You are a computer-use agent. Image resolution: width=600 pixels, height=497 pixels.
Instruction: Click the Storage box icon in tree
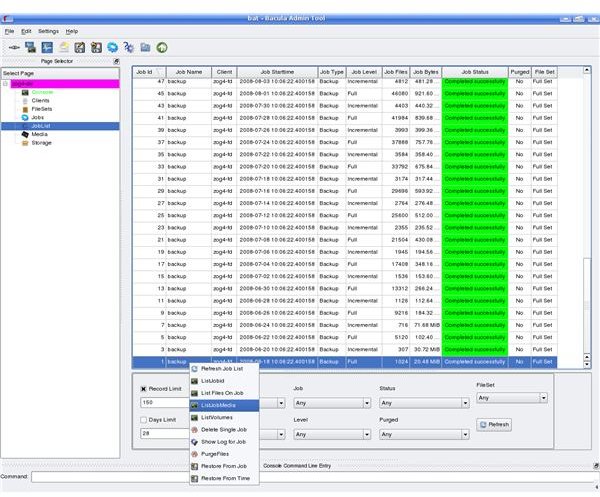pos(25,143)
